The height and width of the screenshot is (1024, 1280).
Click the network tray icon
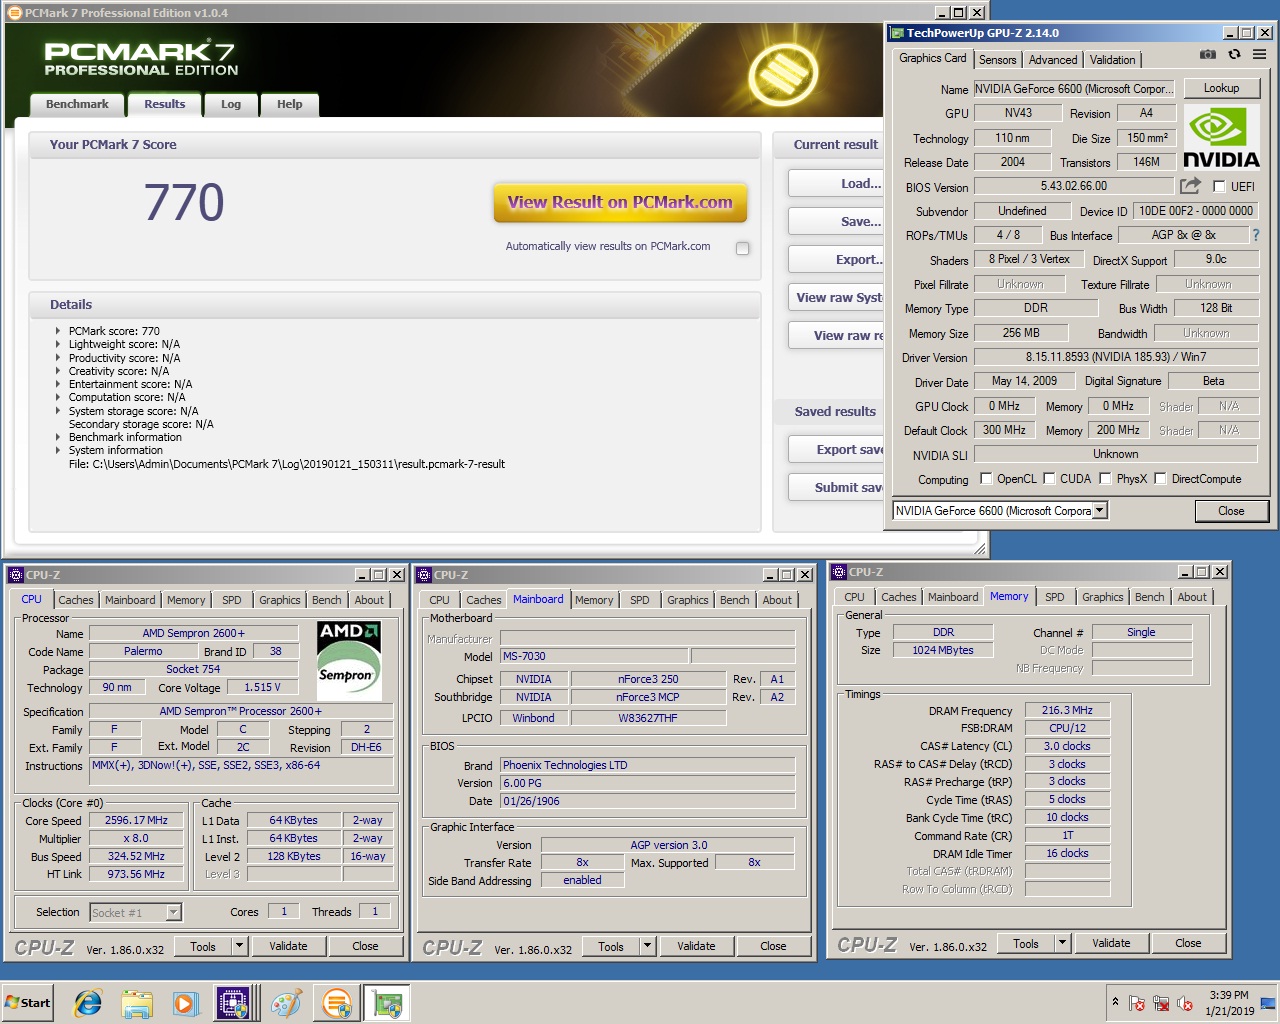(1161, 1003)
